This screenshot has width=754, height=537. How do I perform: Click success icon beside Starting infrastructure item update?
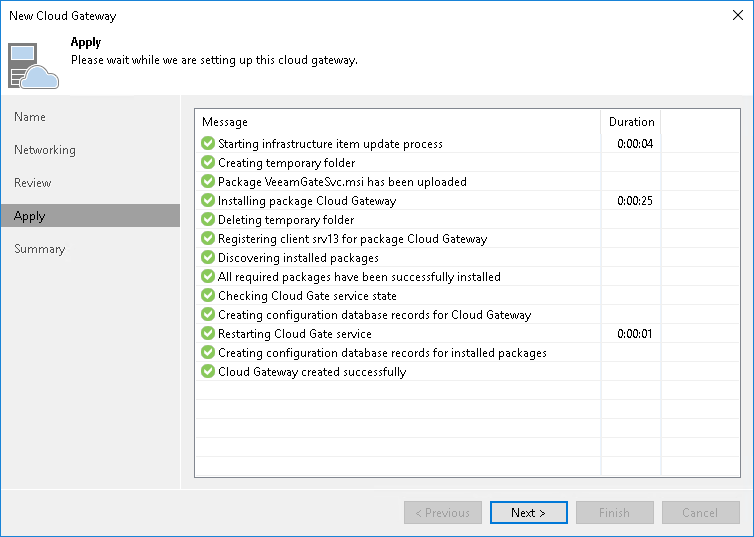[208, 144]
